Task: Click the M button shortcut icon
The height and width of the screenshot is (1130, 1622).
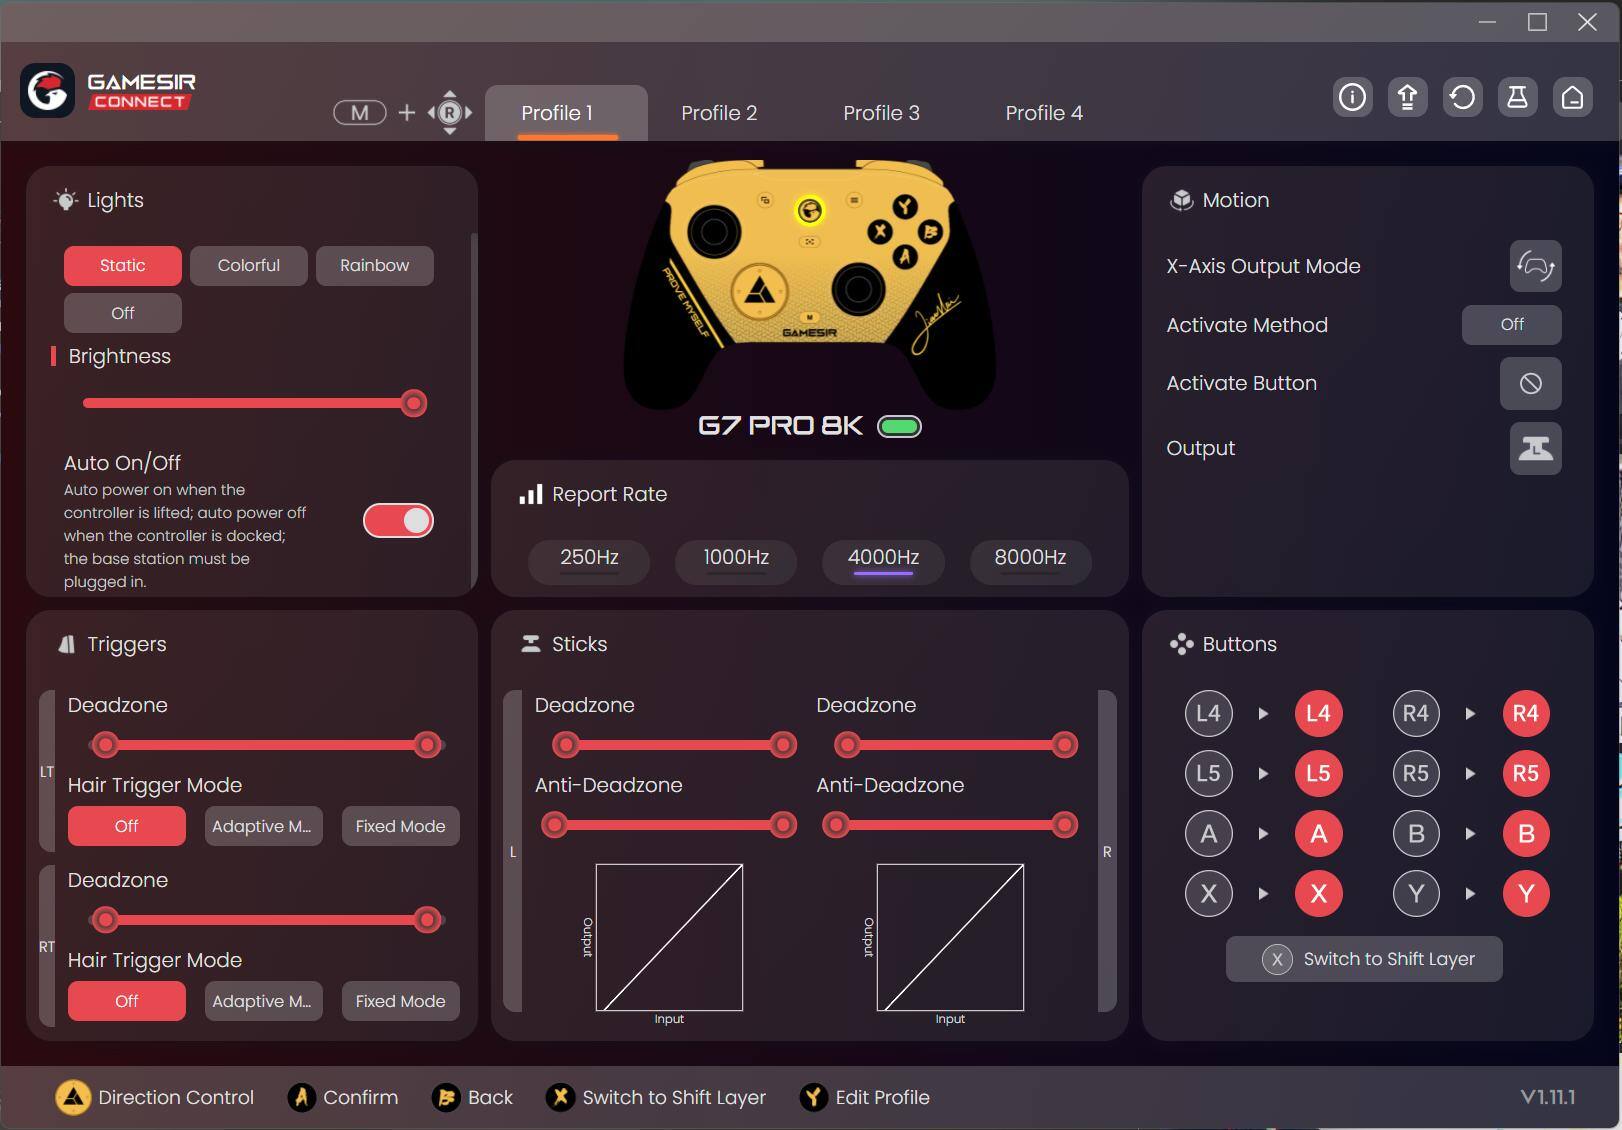Action: coord(360,113)
